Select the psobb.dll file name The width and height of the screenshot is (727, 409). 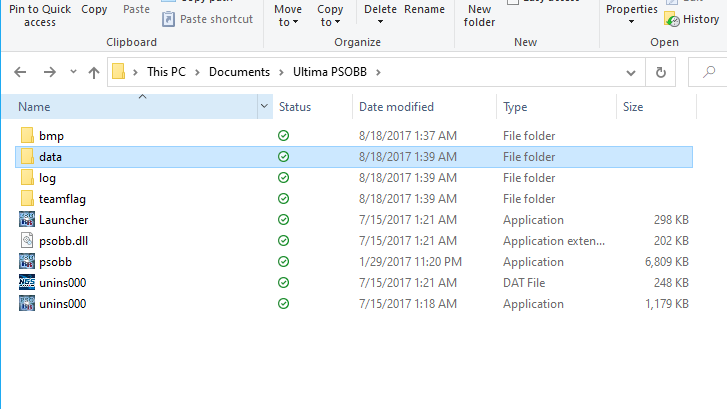pyautogui.click(x=64, y=241)
